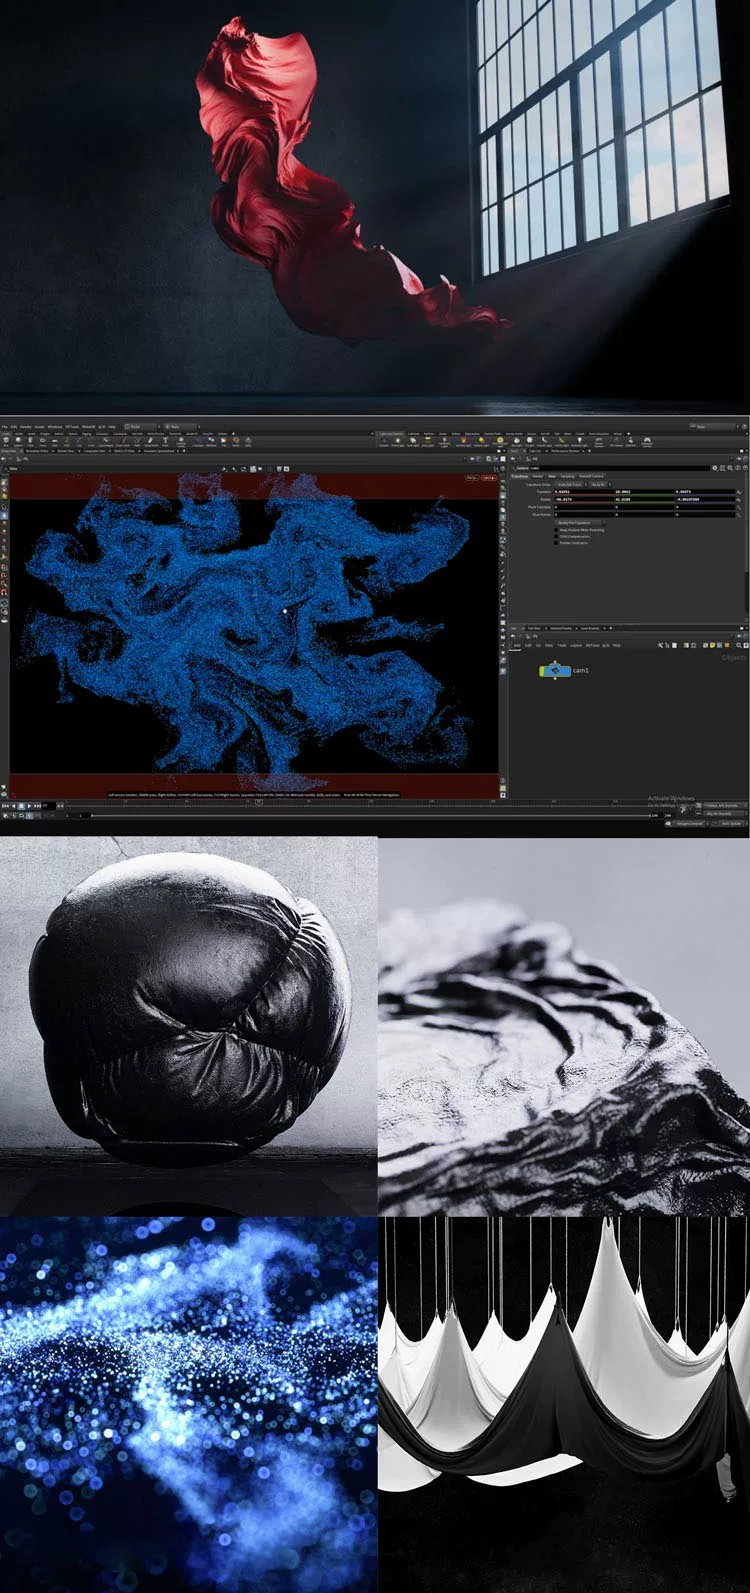Switch to the Render View pane tab
The width and height of the screenshot is (750, 1593).
[x=66, y=451]
